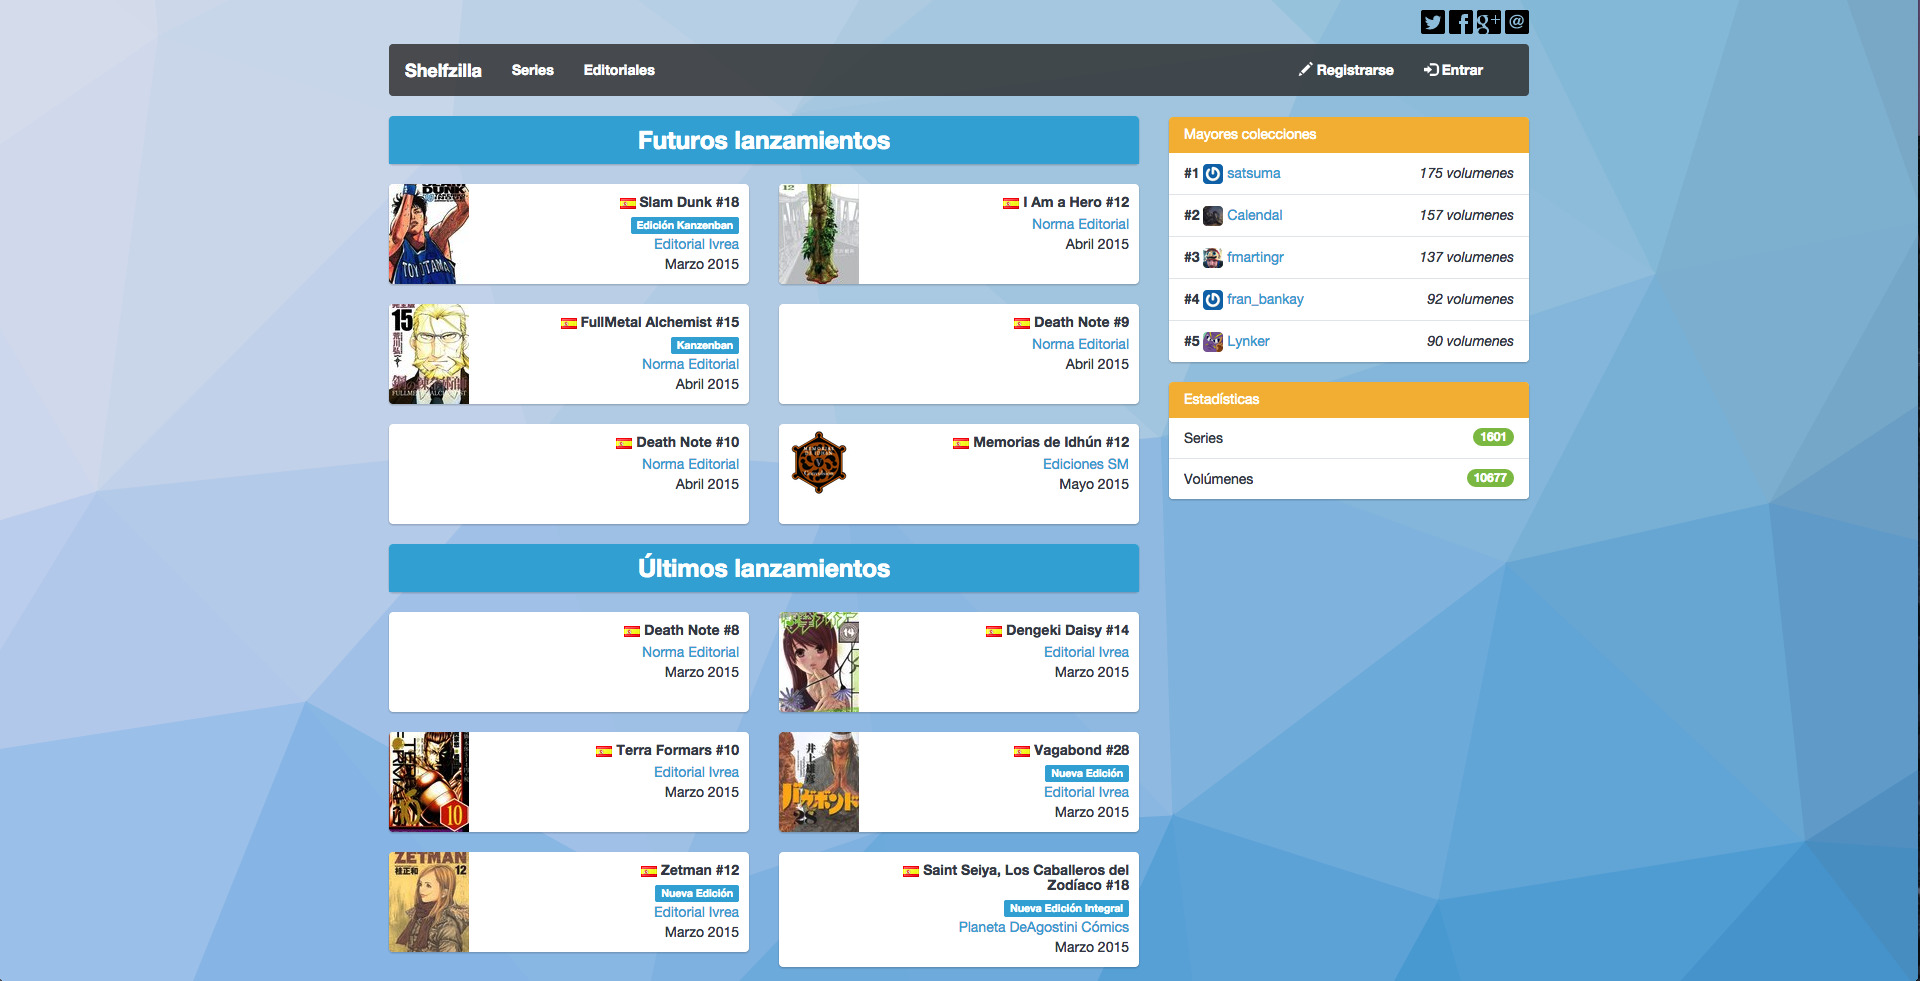Viewport: 1920px width, 981px height.
Task: Click the Death Note #9 title
Action: pos(1081,322)
